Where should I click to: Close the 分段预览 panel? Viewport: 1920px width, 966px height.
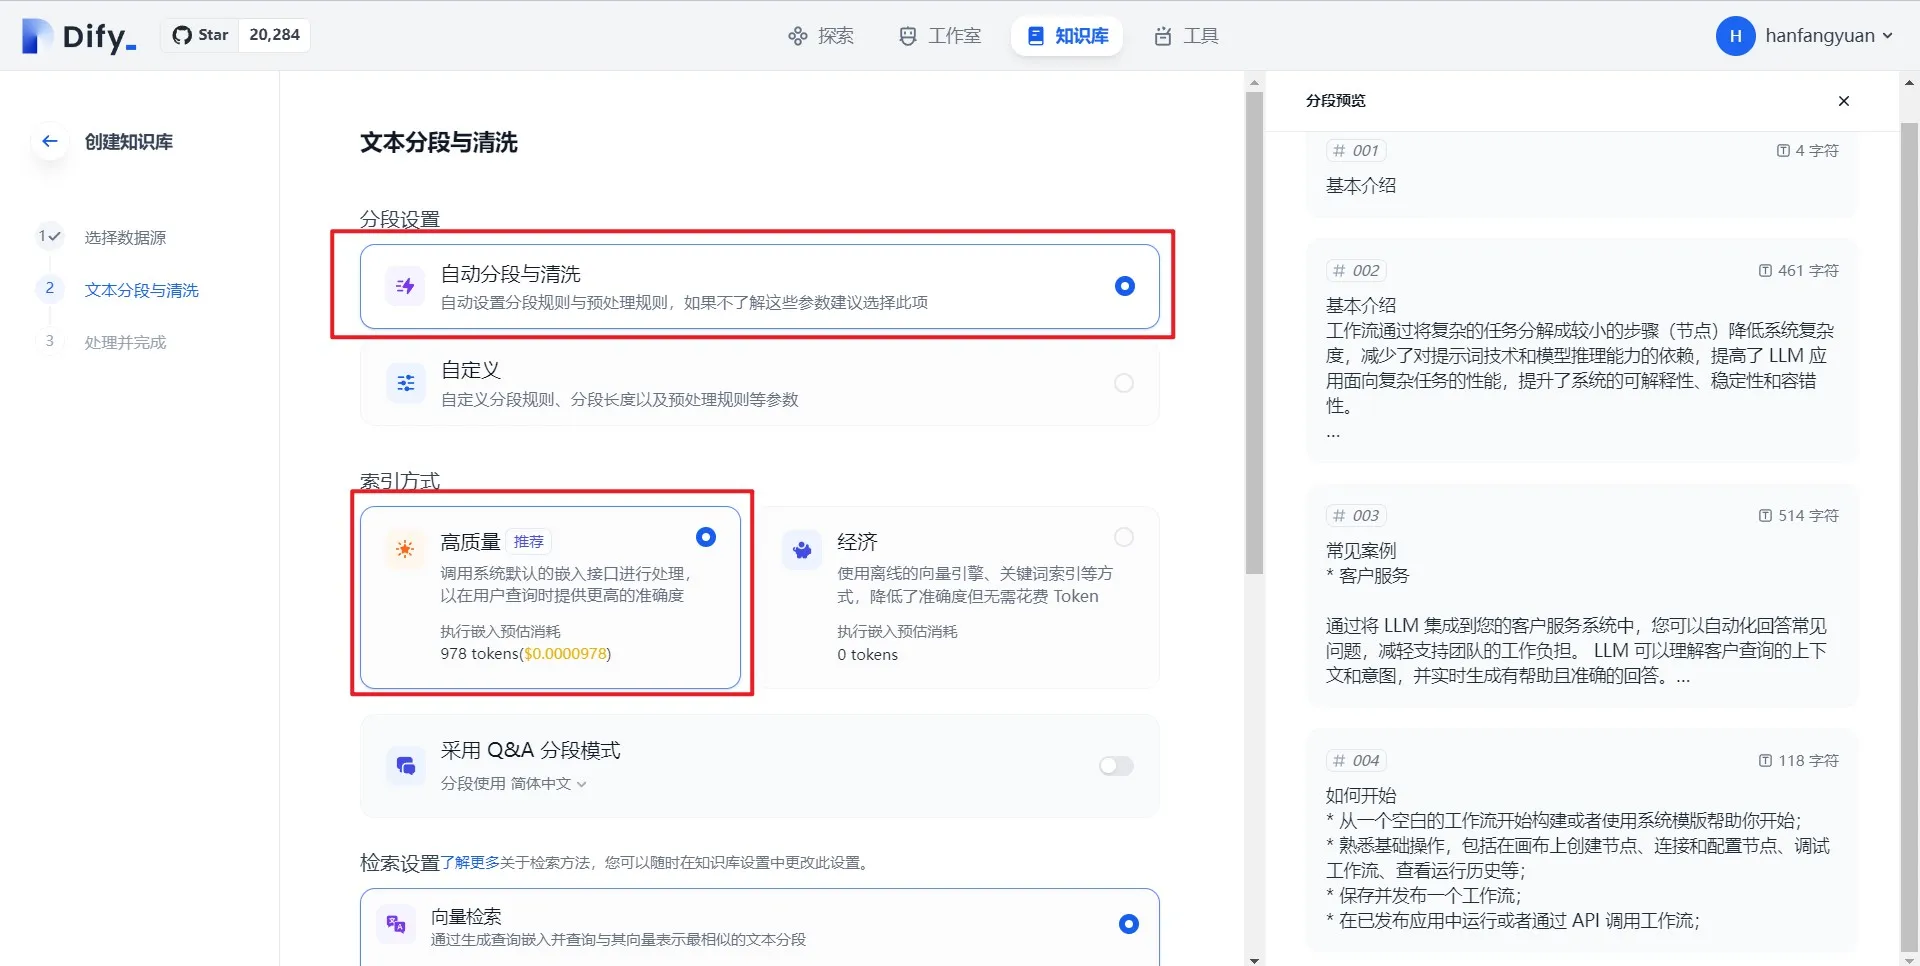point(1844,101)
